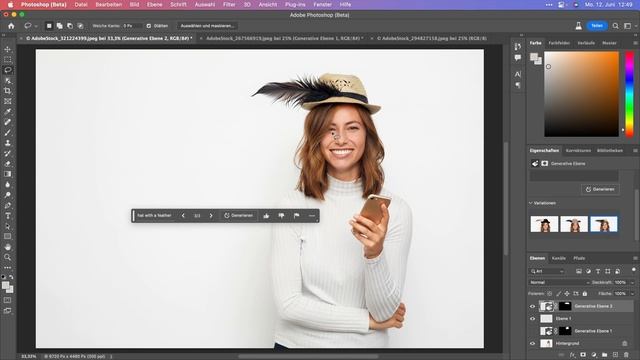Select the Dodge tool

7,195
